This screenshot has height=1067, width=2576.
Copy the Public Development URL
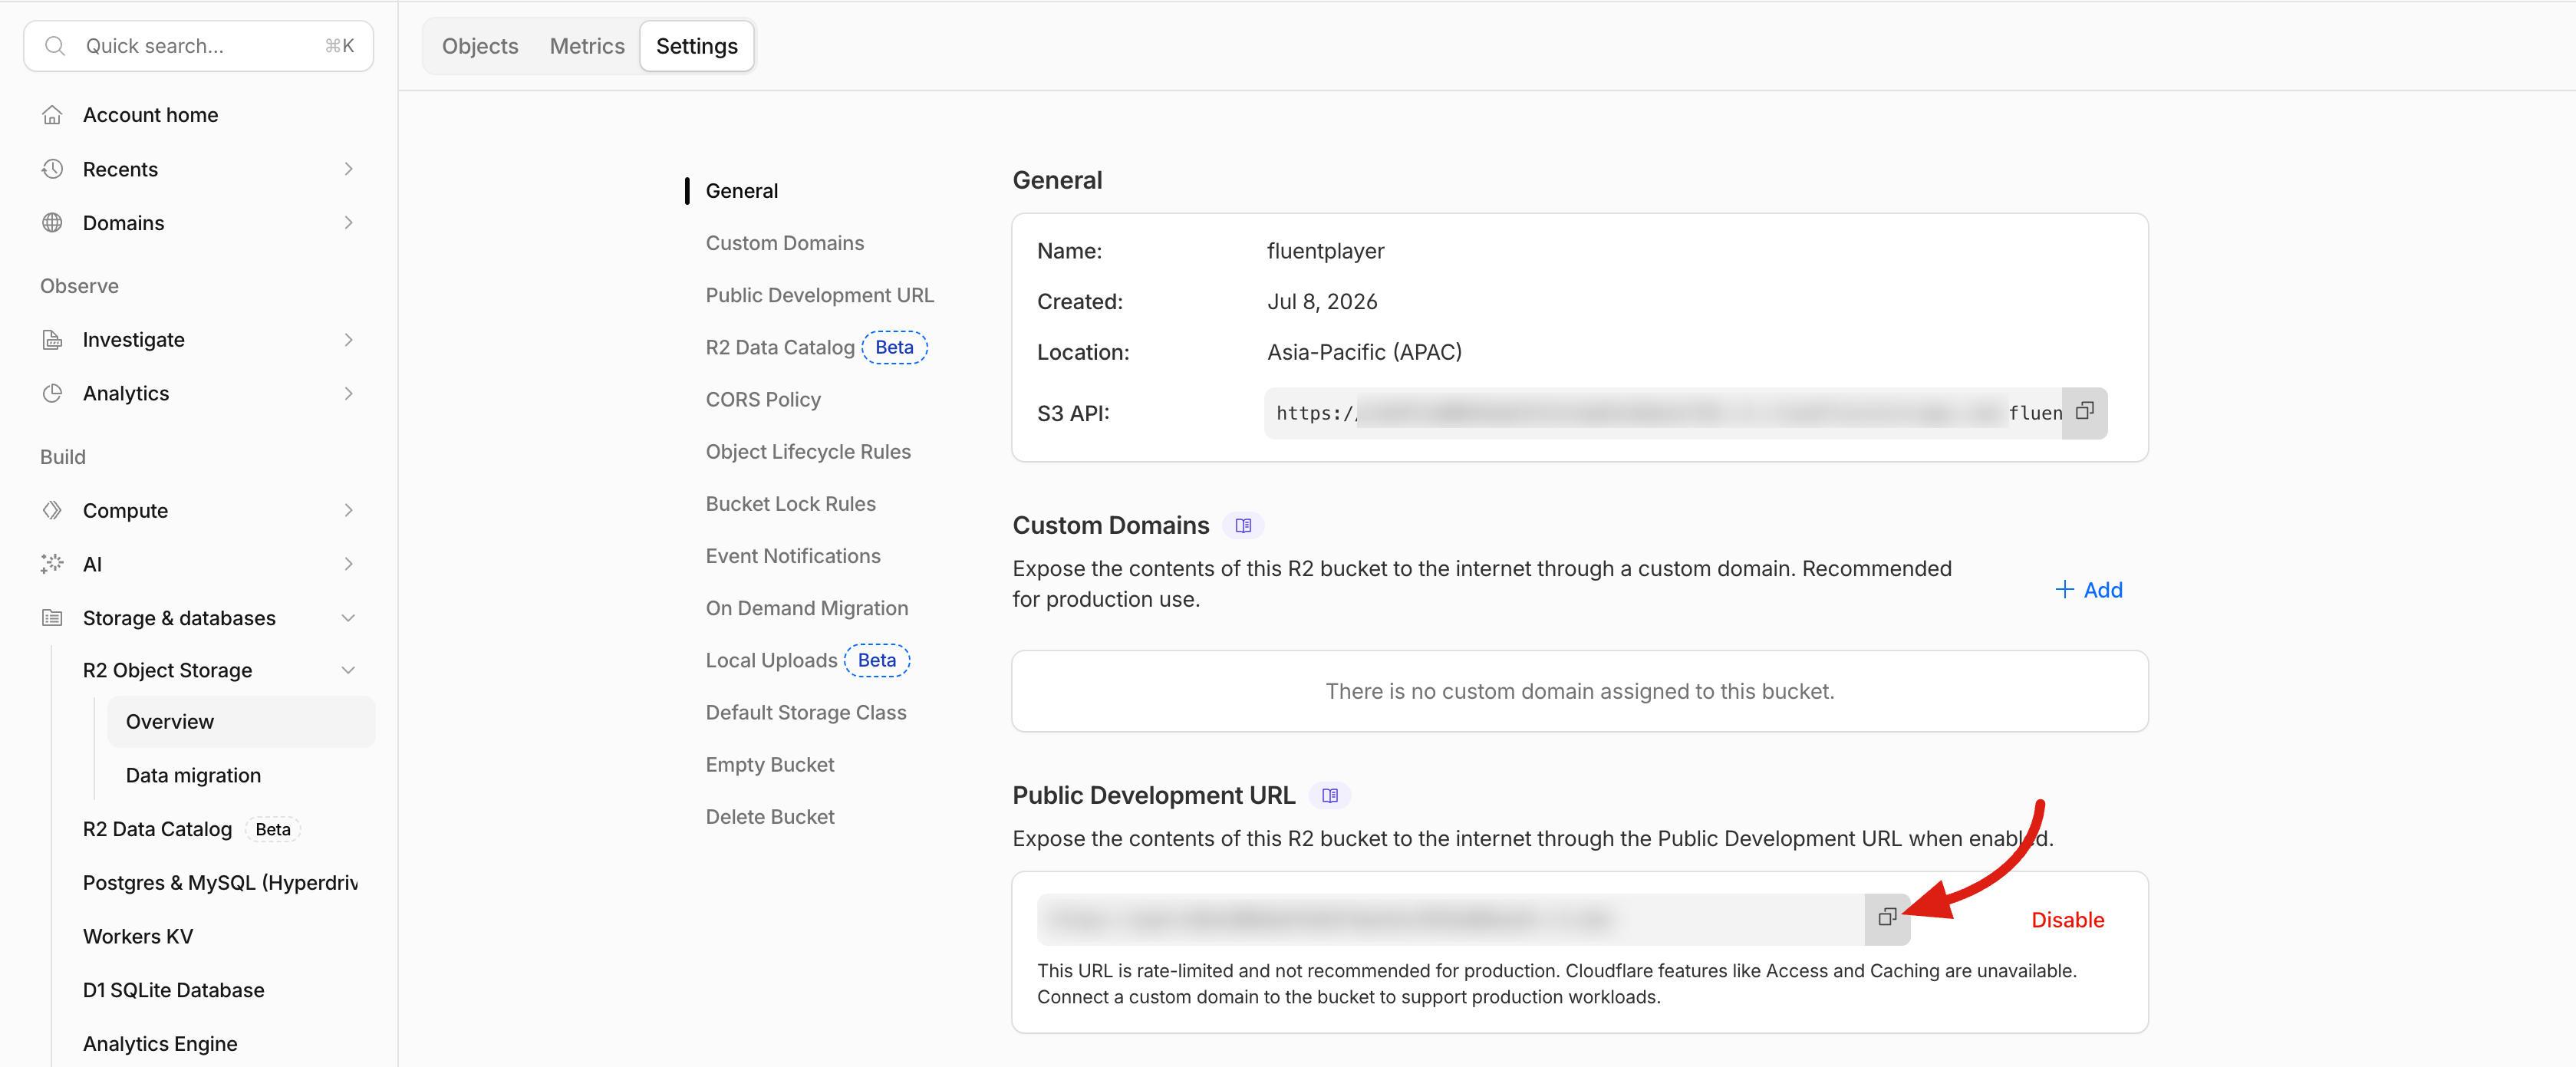[1887, 918]
